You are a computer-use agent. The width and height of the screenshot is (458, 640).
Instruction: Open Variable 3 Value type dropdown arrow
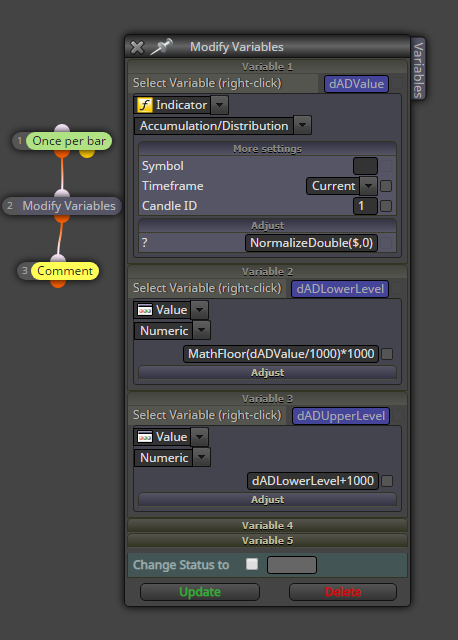(x=200, y=437)
